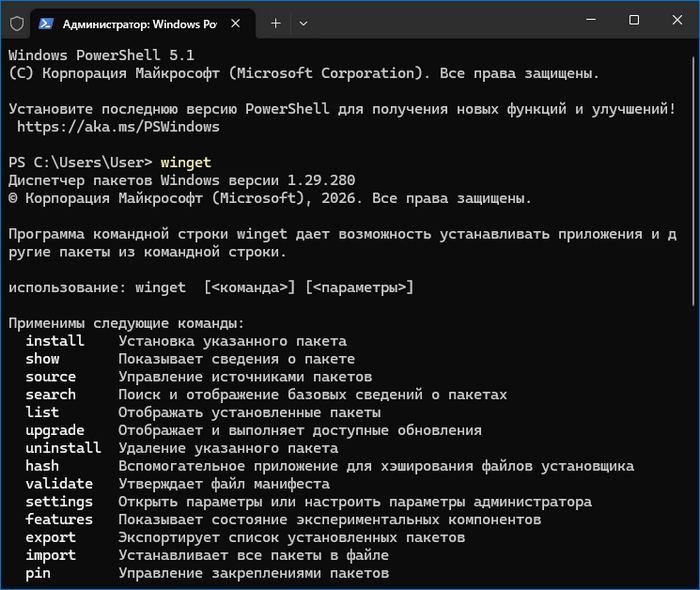Click description 'Управление источниками пакетов'

point(245,377)
